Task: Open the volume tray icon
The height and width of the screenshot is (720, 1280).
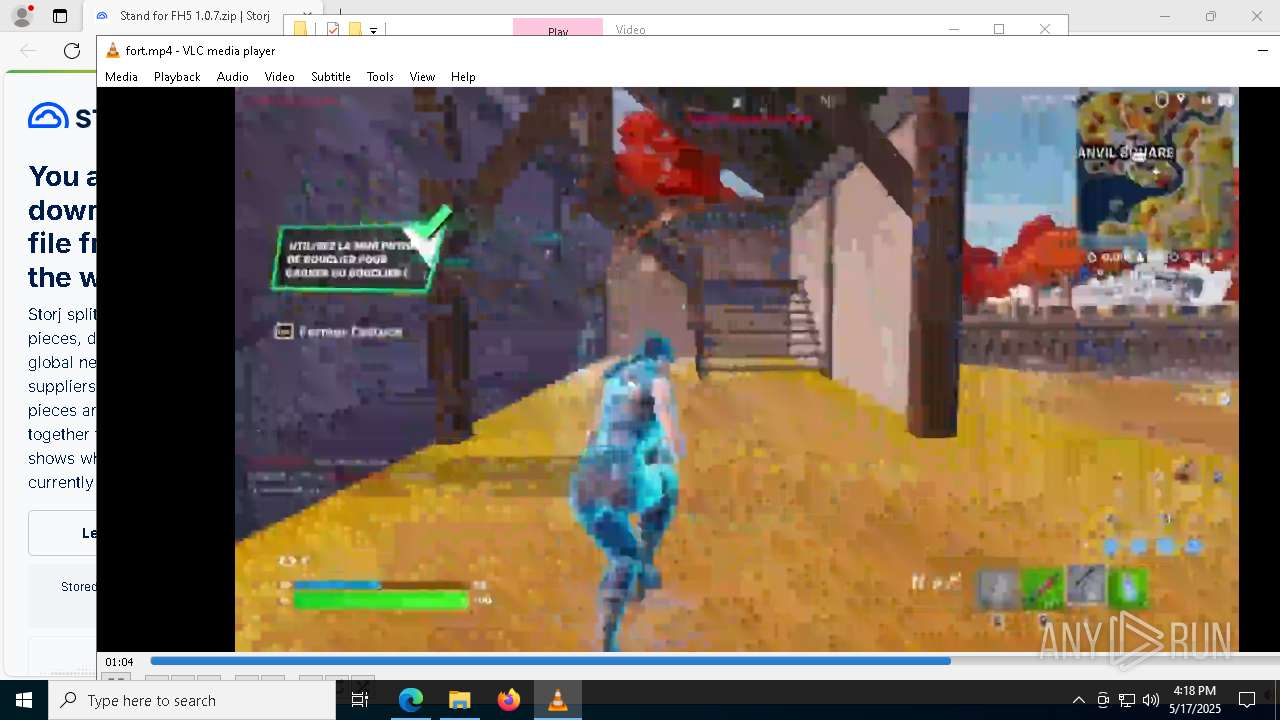Action: [1151, 700]
